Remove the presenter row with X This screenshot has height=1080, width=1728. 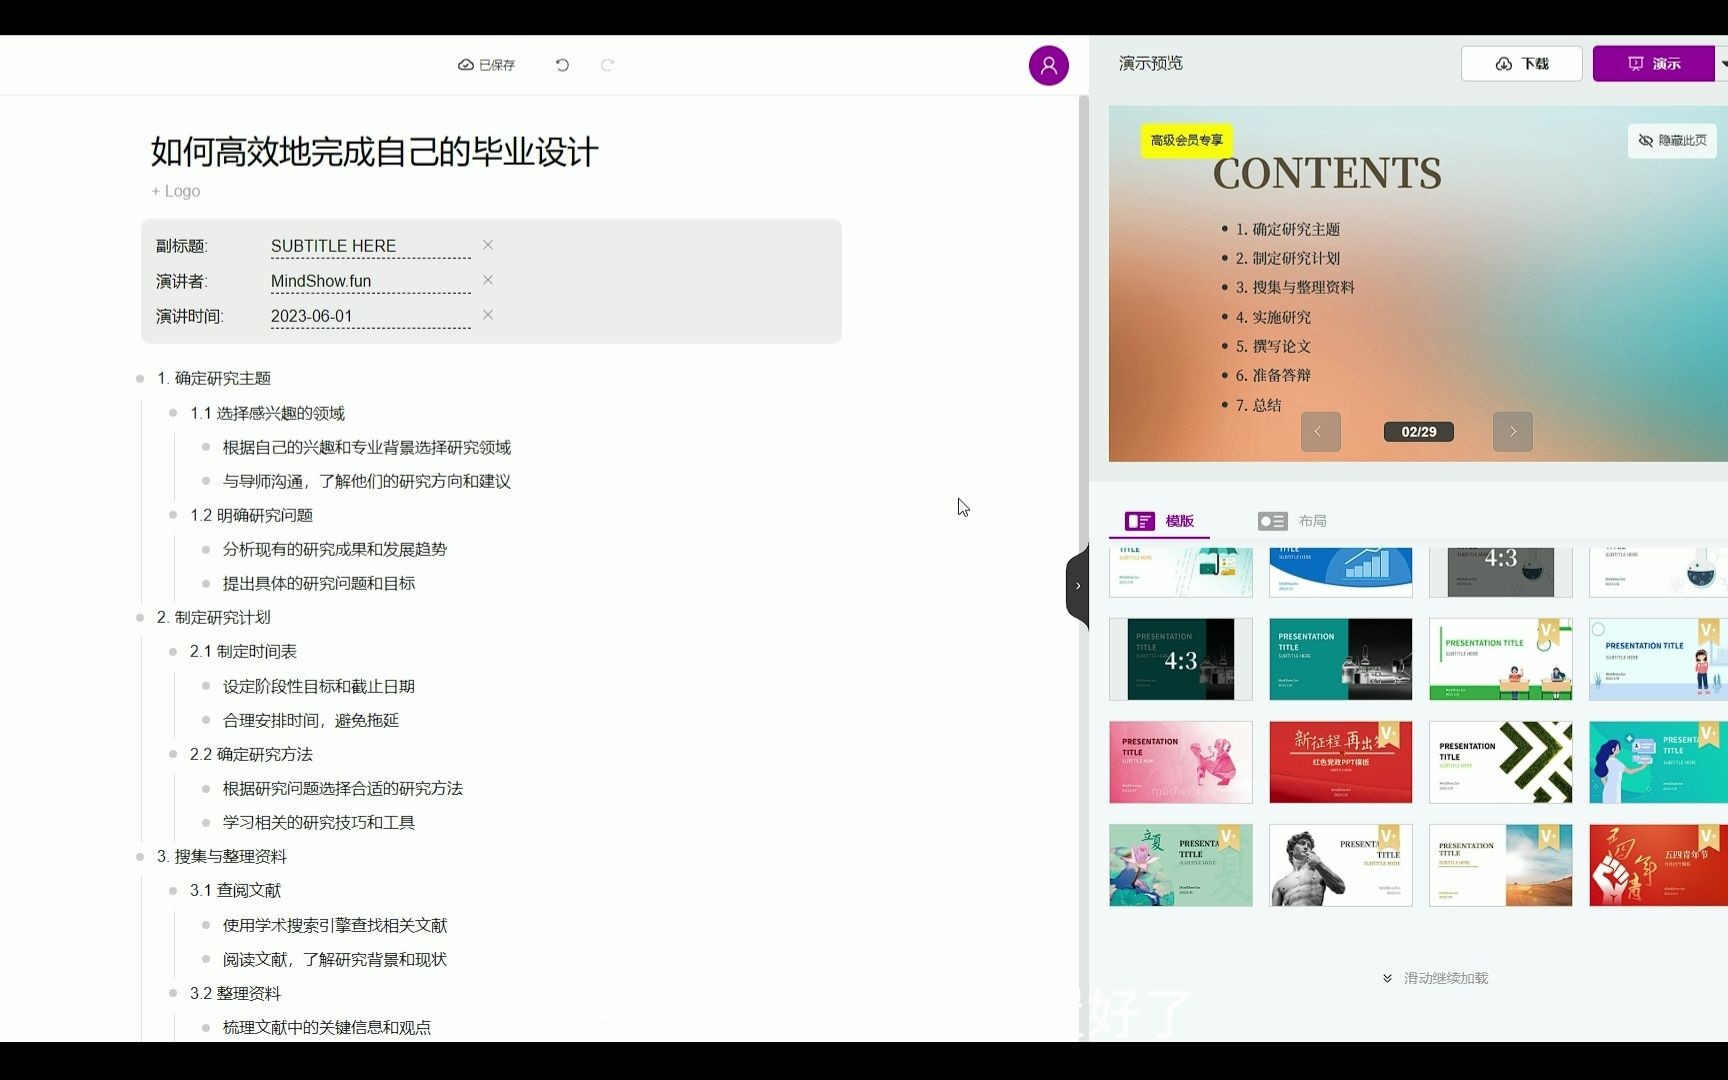coord(488,280)
